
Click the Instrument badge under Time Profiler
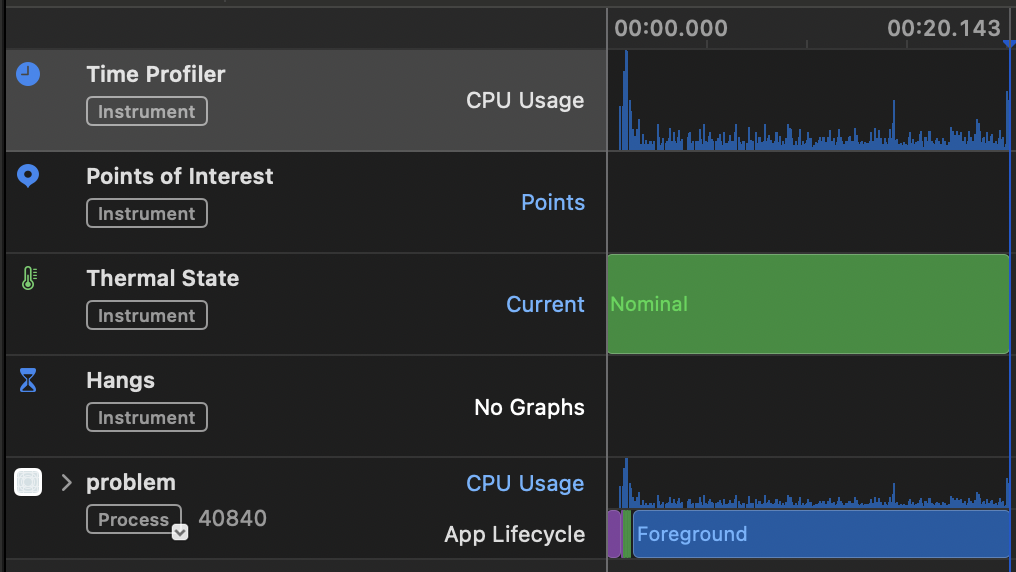pos(147,111)
